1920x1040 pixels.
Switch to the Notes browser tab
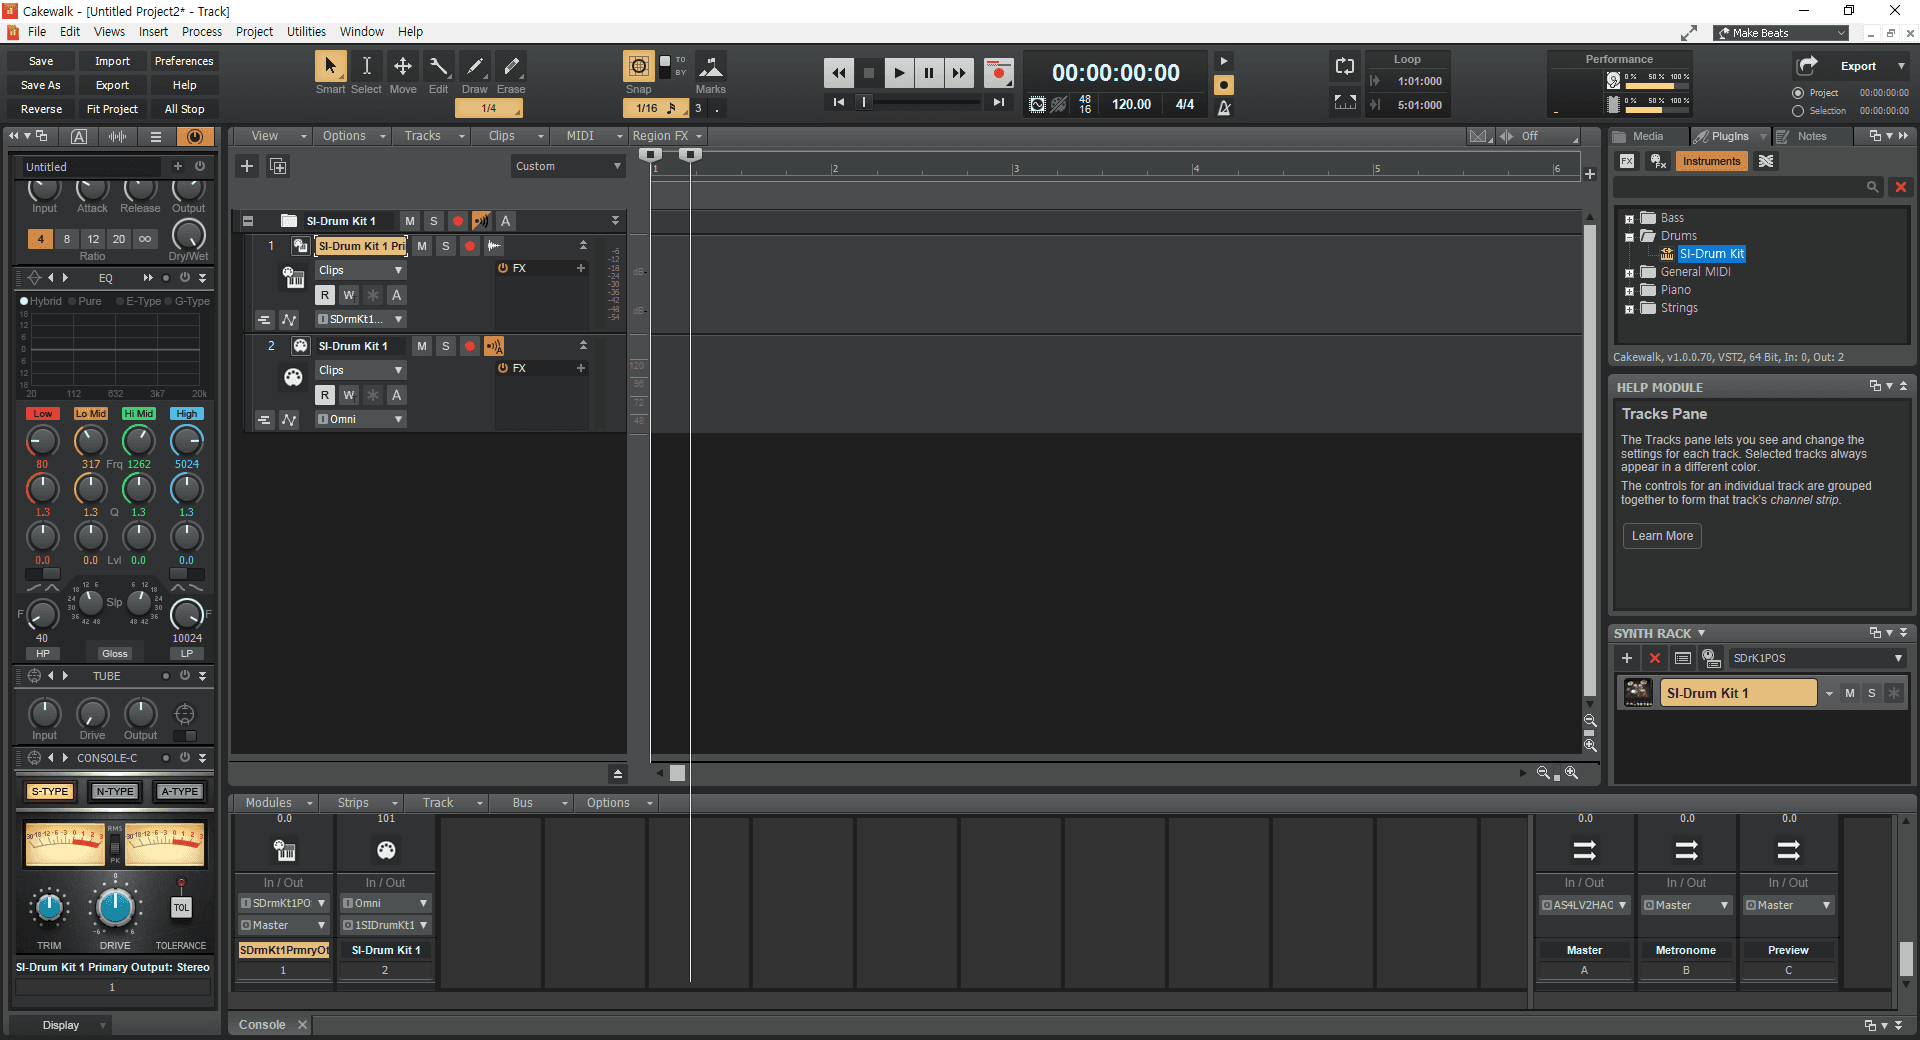click(x=1811, y=136)
